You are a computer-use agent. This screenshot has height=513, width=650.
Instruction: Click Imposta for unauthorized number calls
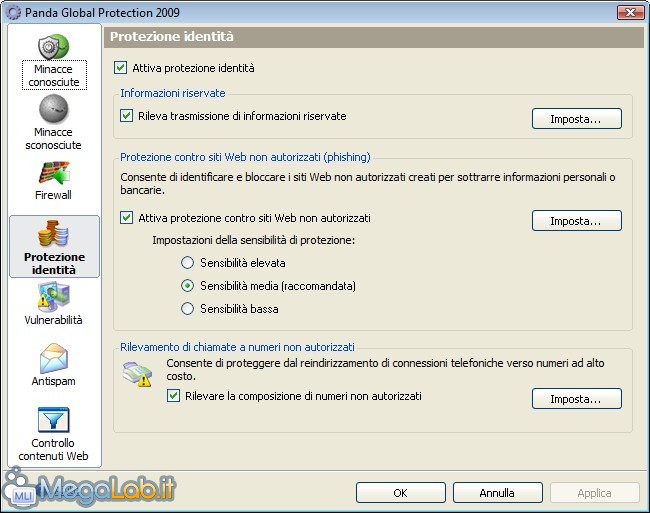click(577, 399)
